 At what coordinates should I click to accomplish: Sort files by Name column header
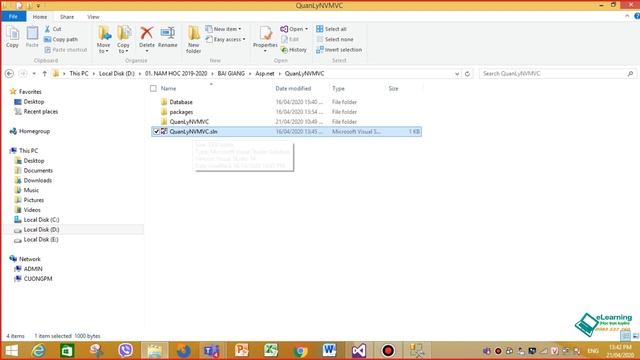pos(168,88)
